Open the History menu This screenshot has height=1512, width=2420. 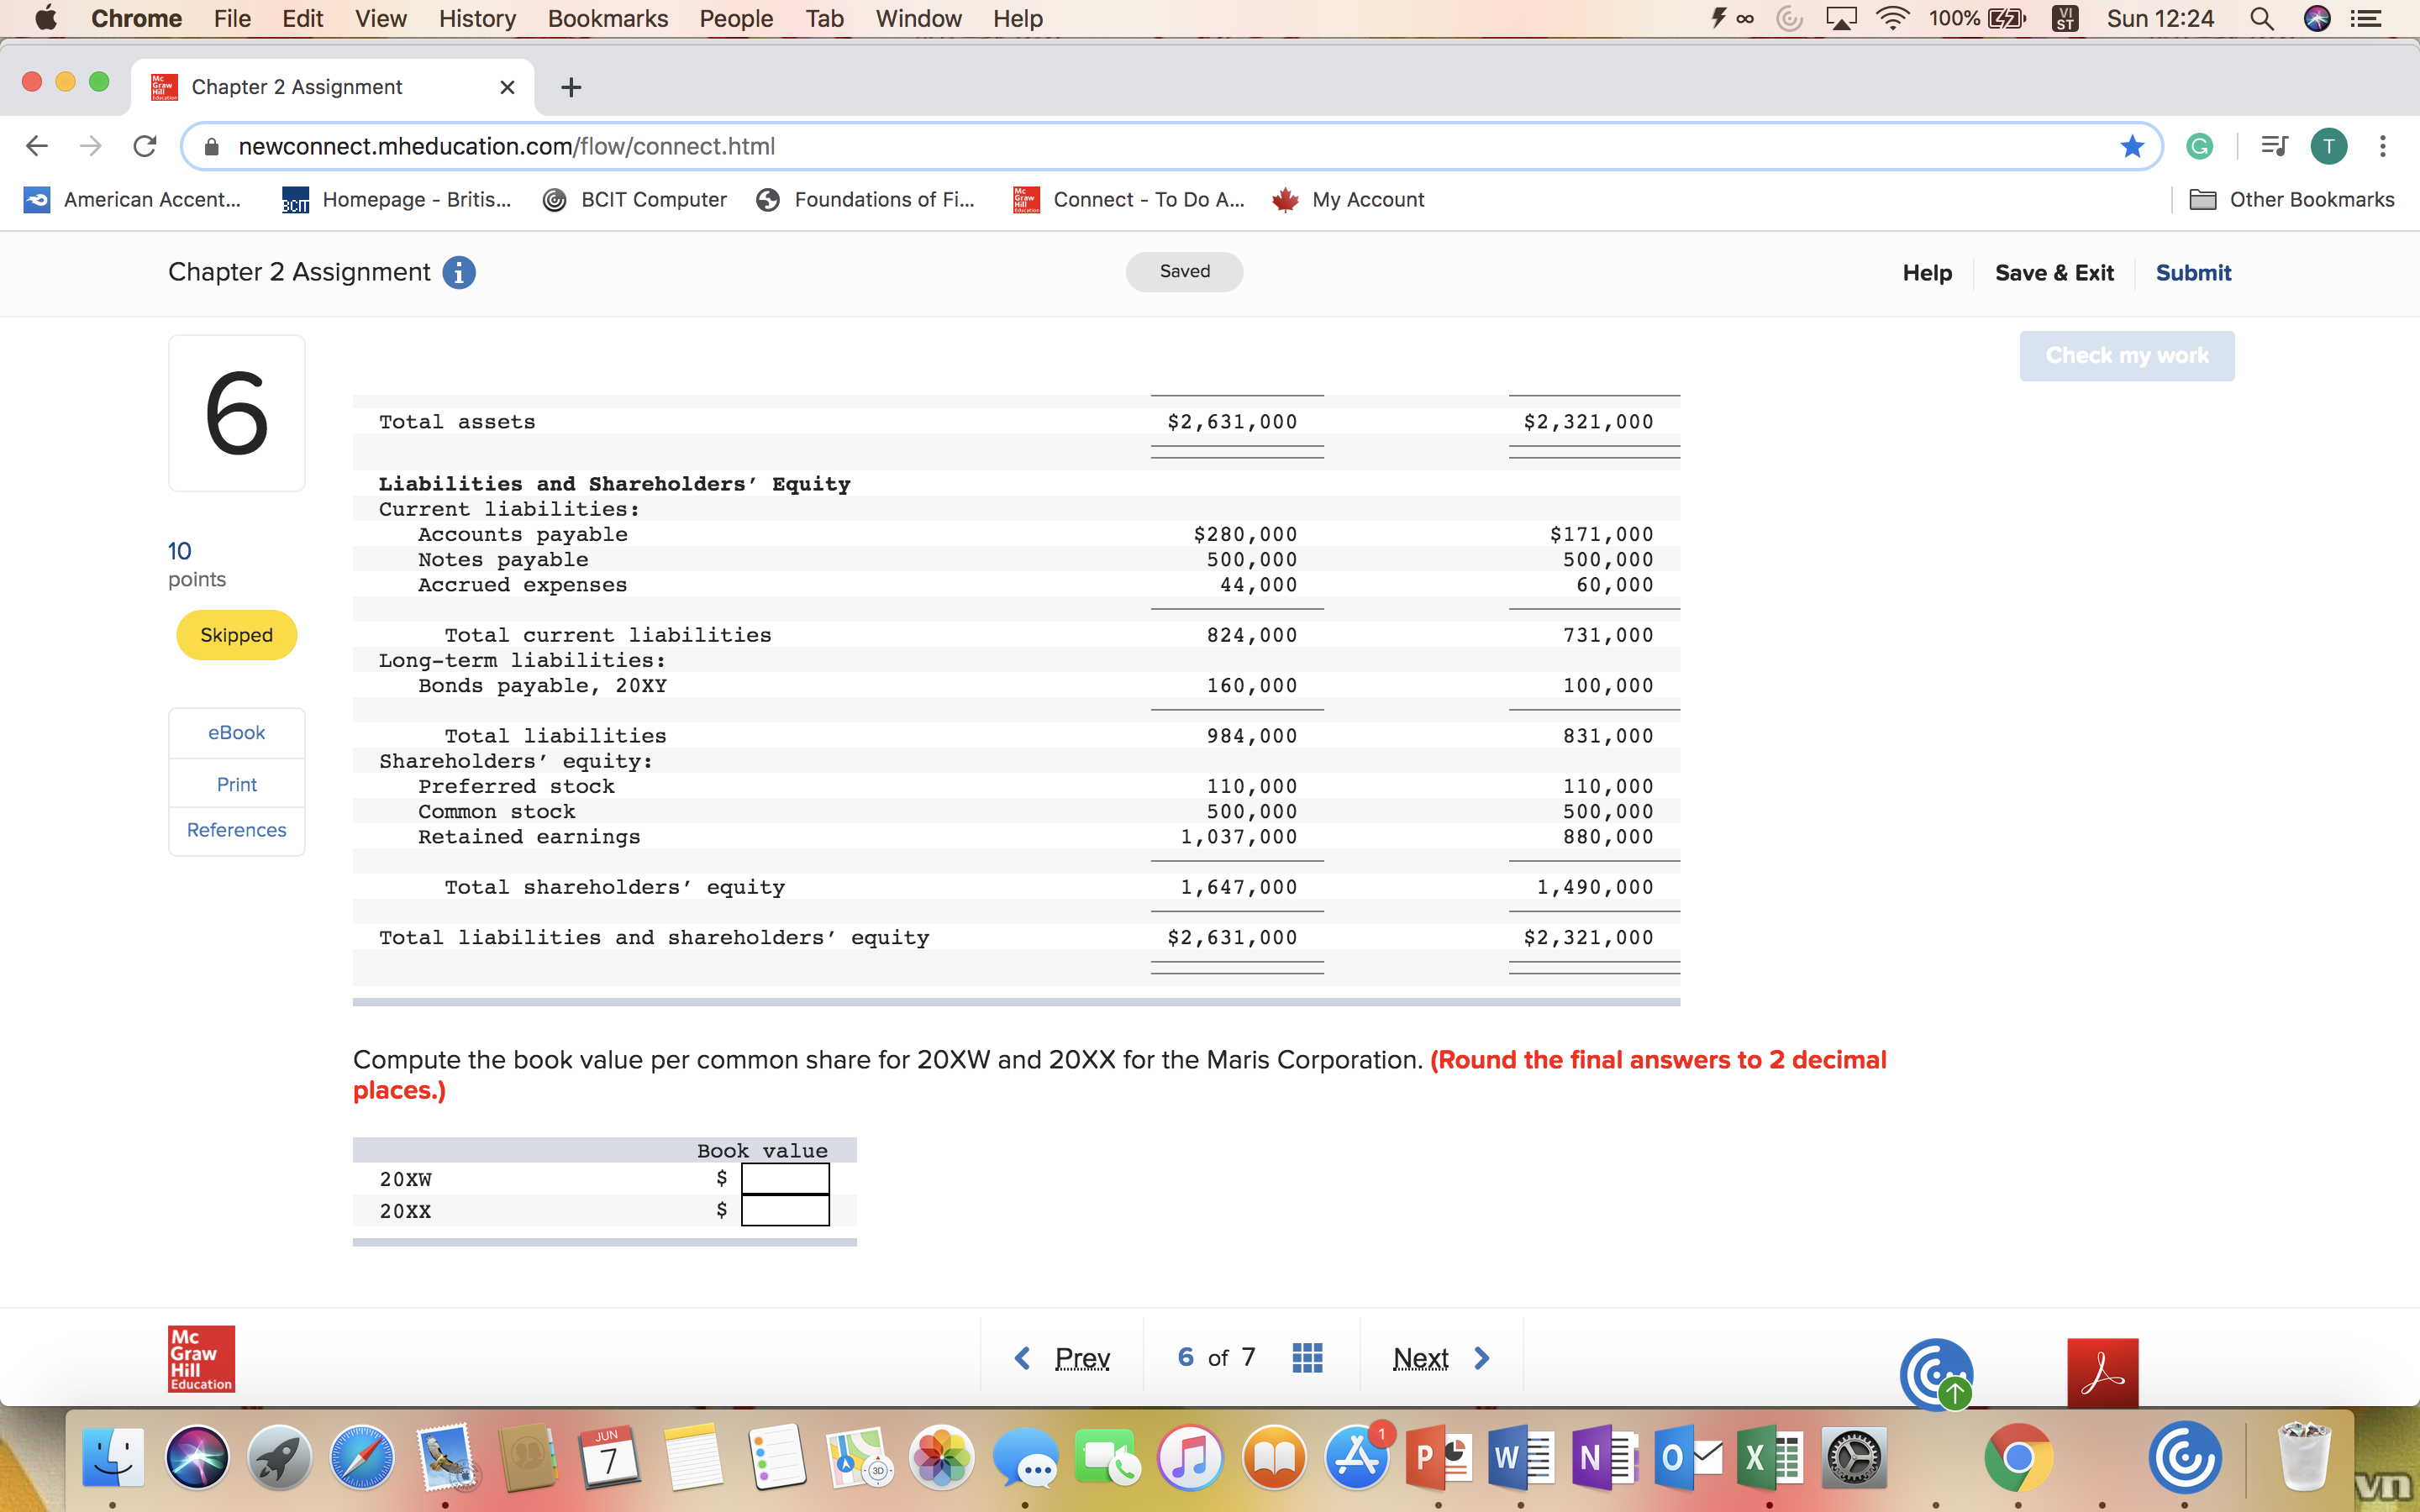tap(477, 18)
